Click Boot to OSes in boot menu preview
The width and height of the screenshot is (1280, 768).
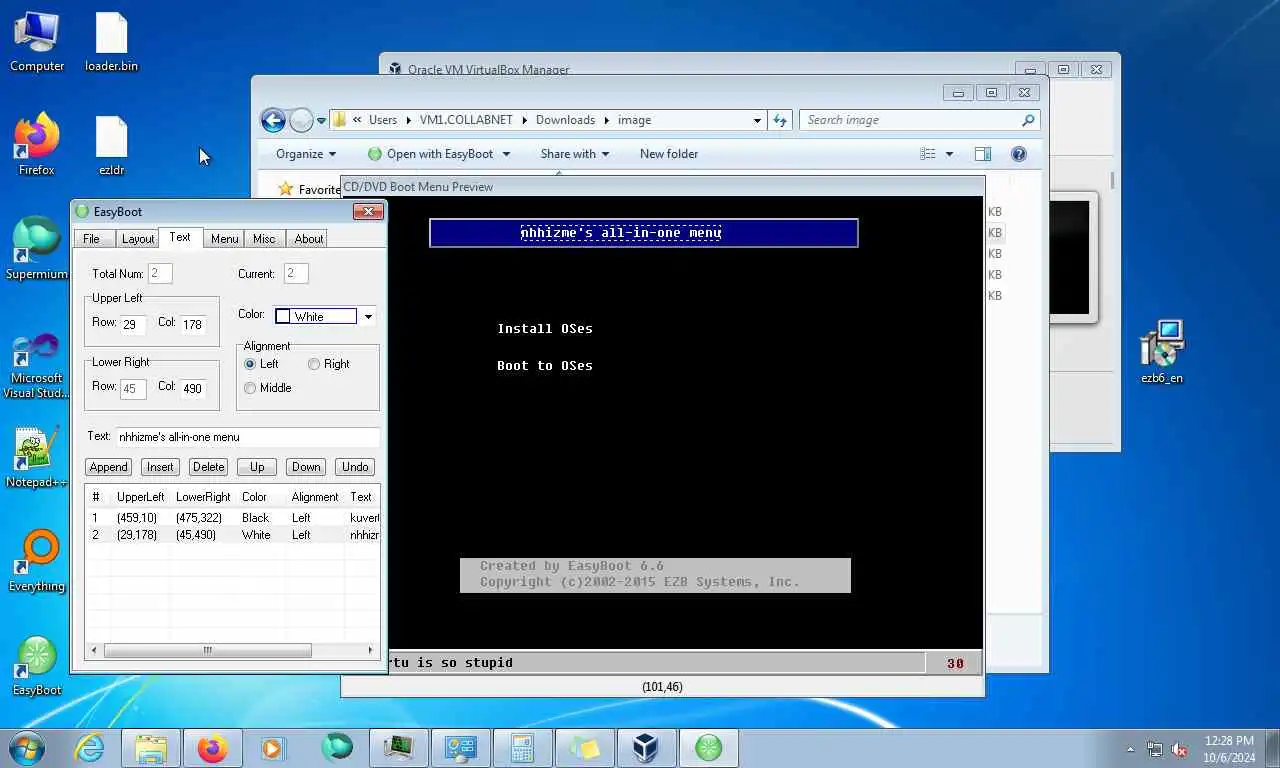click(545, 366)
